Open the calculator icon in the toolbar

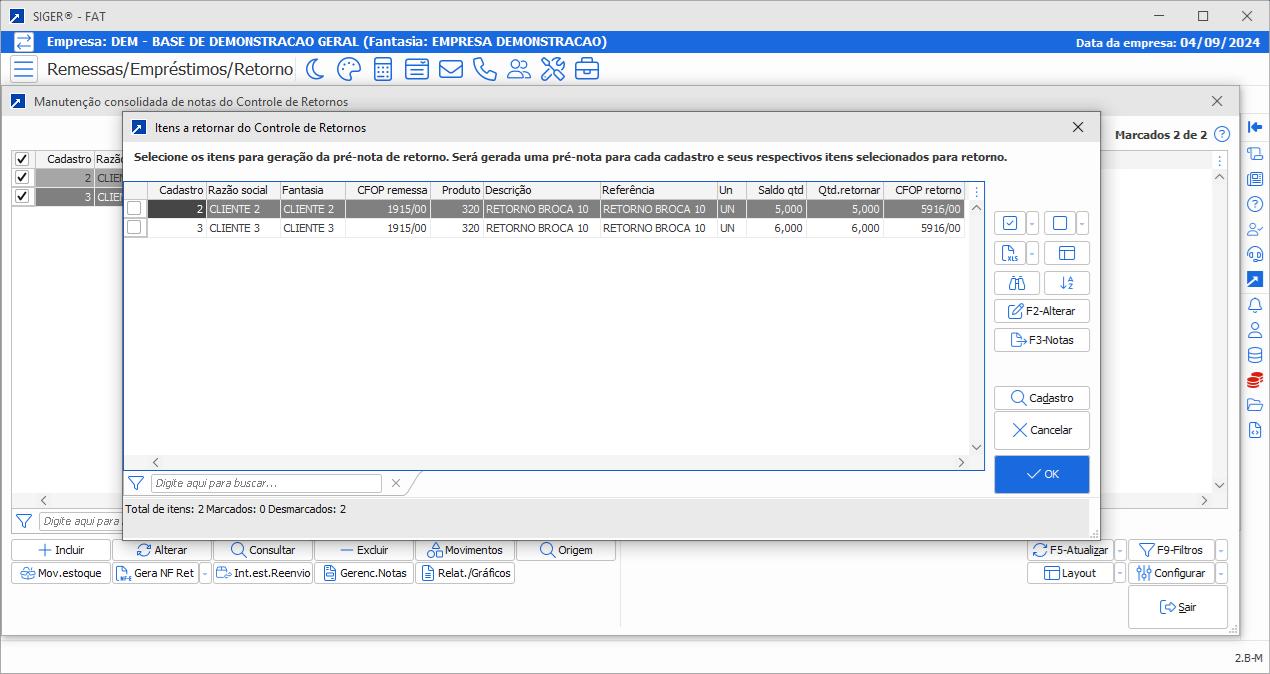tap(384, 70)
